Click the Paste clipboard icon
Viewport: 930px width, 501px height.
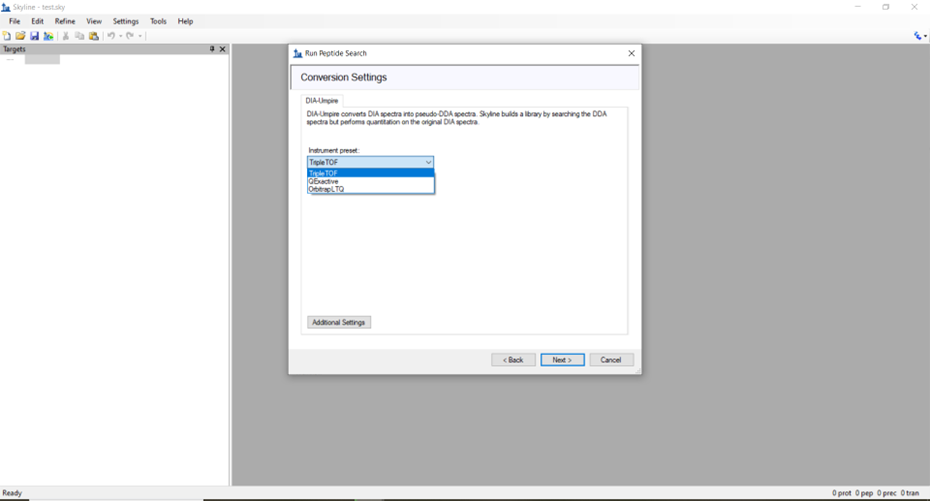[x=94, y=36]
